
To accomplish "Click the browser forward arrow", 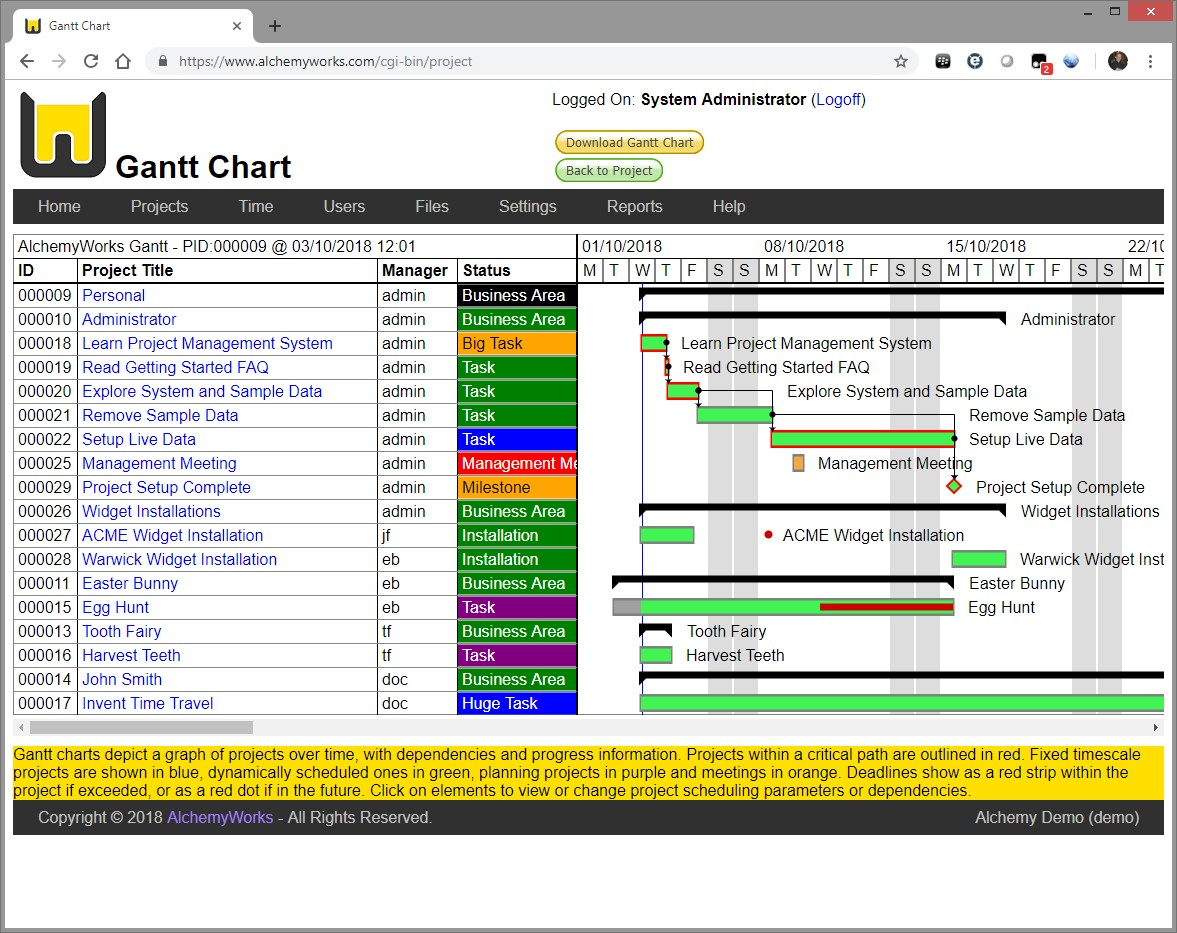I will tap(59, 62).
